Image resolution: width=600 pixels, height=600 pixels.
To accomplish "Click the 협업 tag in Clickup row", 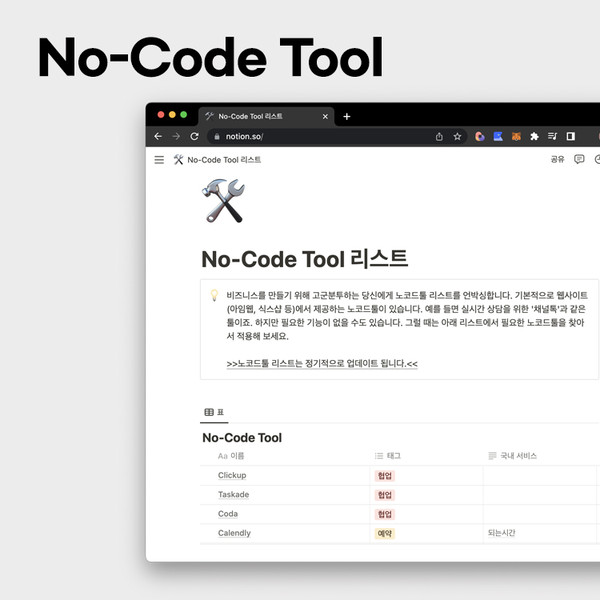I will tap(385, 476).
